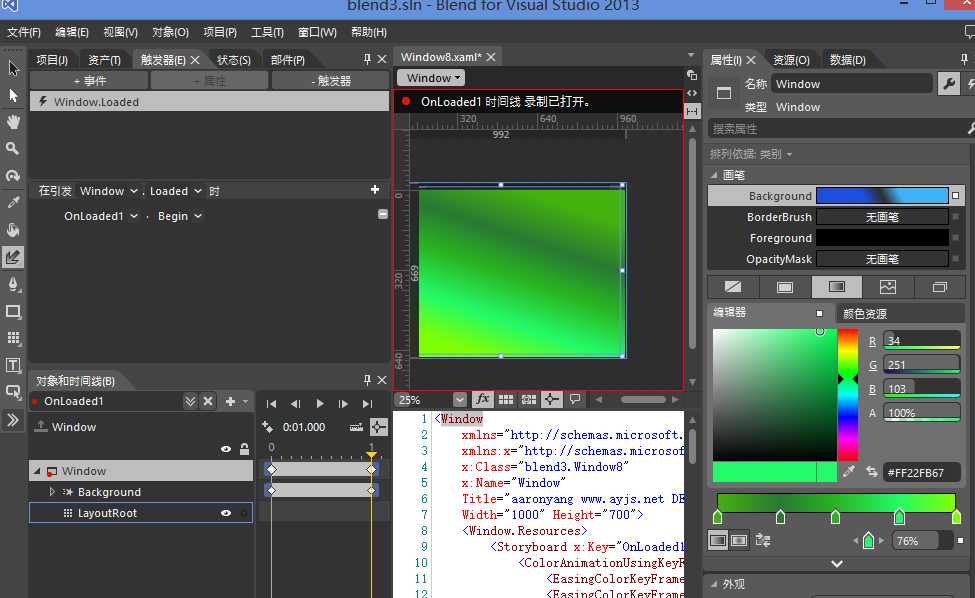
Task: Toggle snapping to gridlines icon
Action: (x=529, y=400)
